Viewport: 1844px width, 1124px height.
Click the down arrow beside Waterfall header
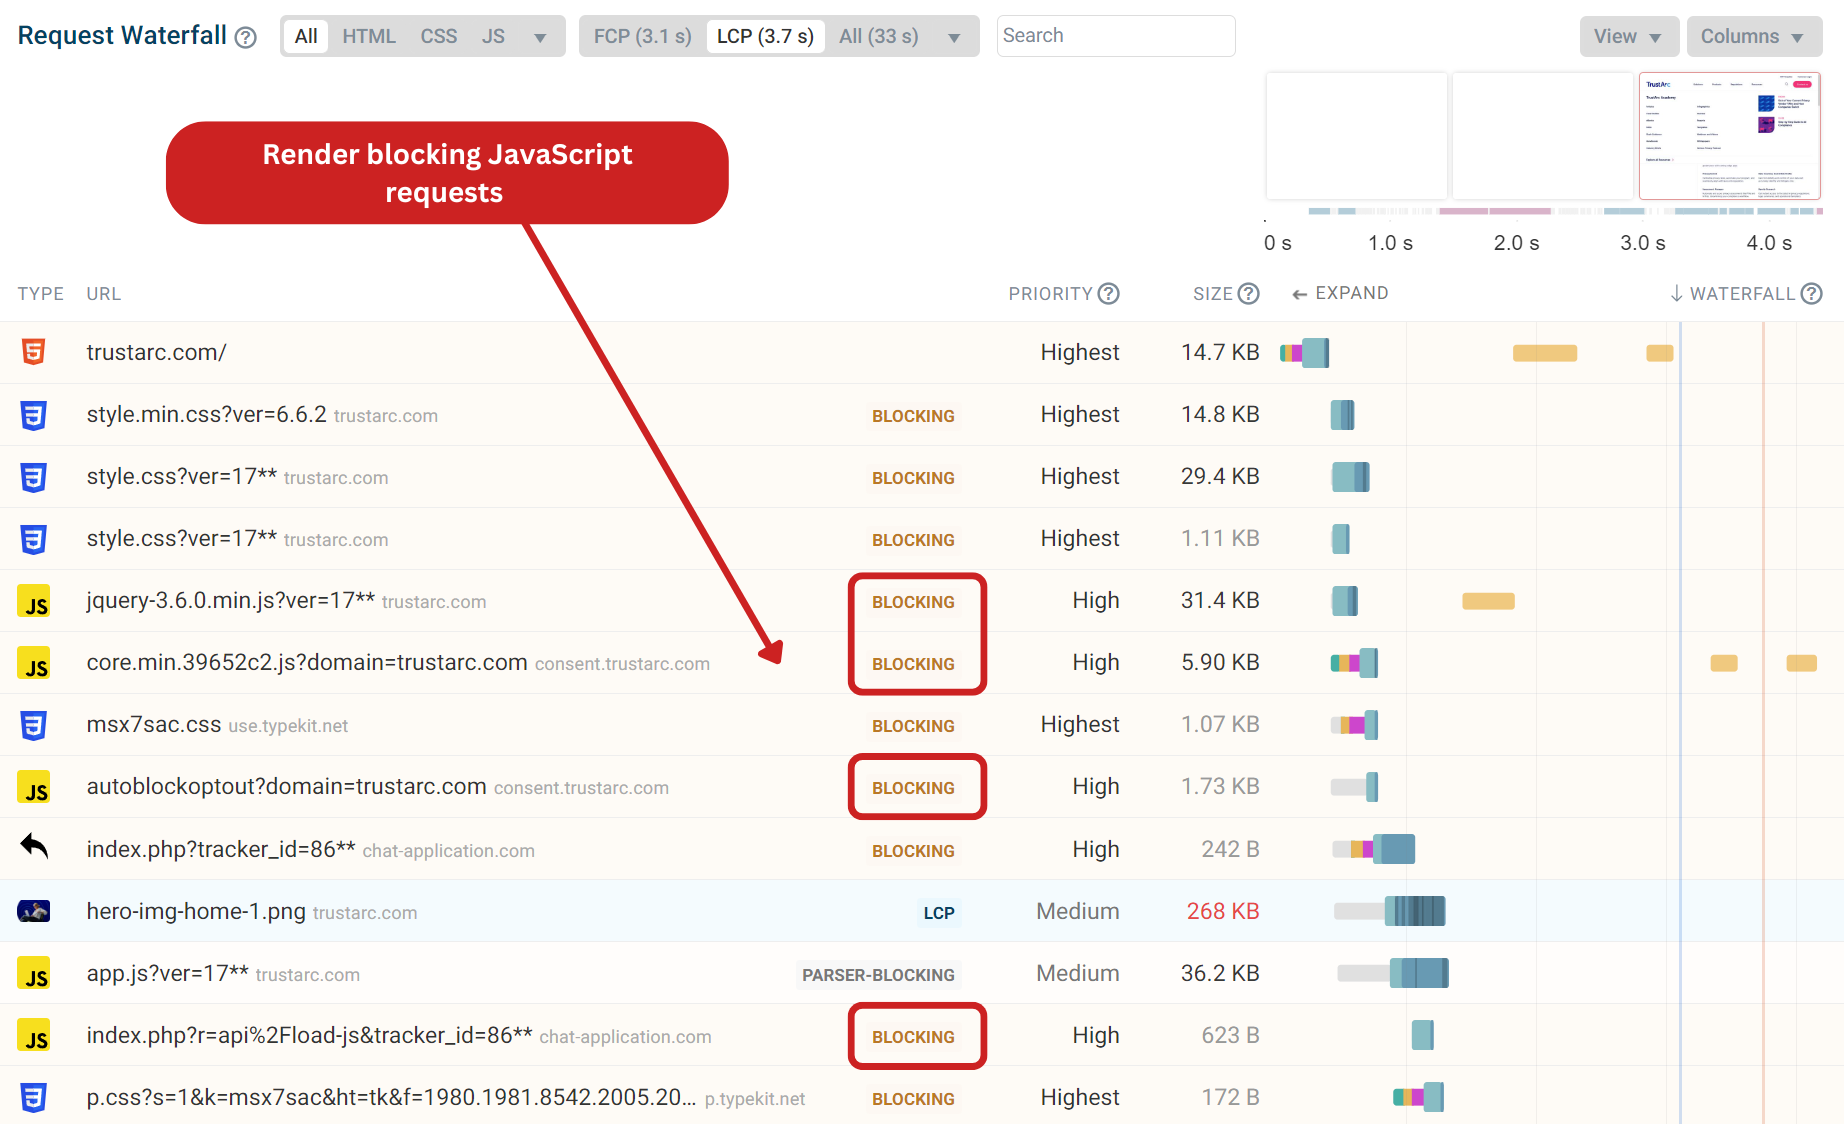pos(1677,294)
